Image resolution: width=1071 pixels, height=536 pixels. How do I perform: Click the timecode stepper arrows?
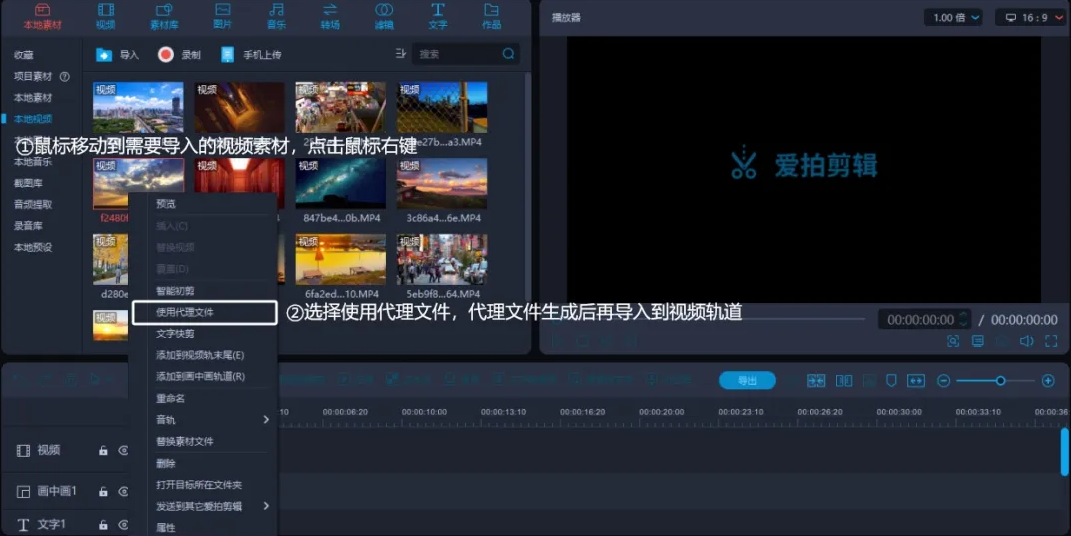[x=963, y=319]
